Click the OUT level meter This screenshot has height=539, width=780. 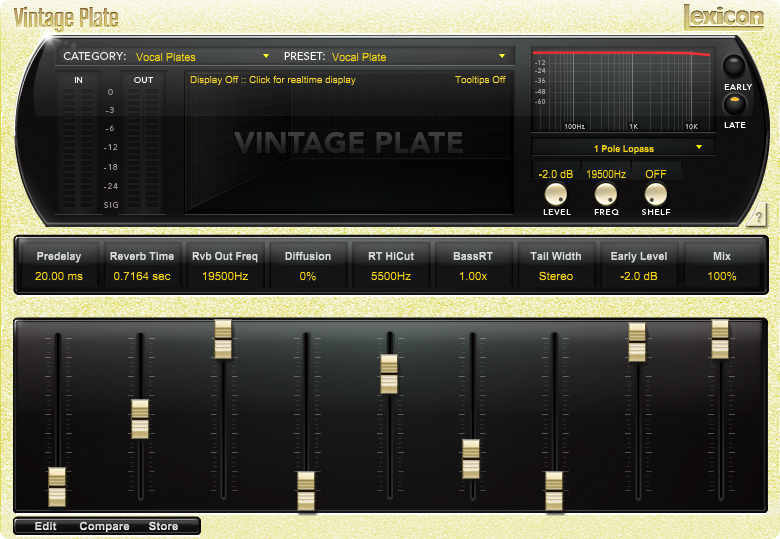143,149
